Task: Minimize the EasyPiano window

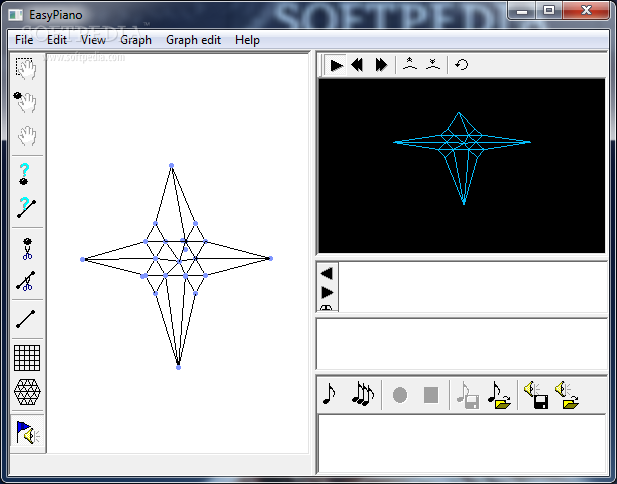Action: [522, 11]
